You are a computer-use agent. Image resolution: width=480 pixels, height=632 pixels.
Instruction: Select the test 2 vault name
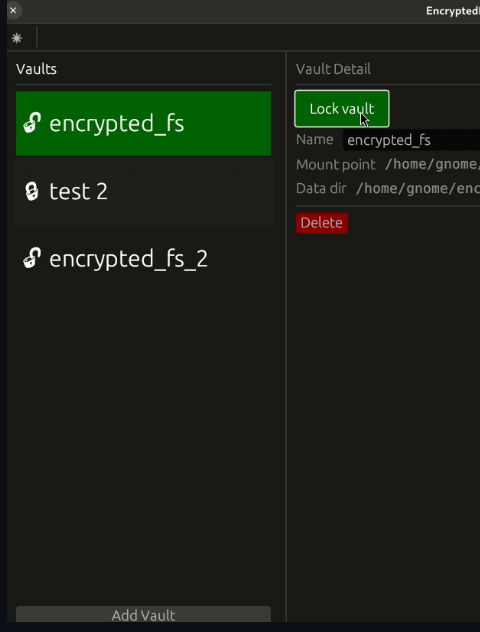pos(79,191)
